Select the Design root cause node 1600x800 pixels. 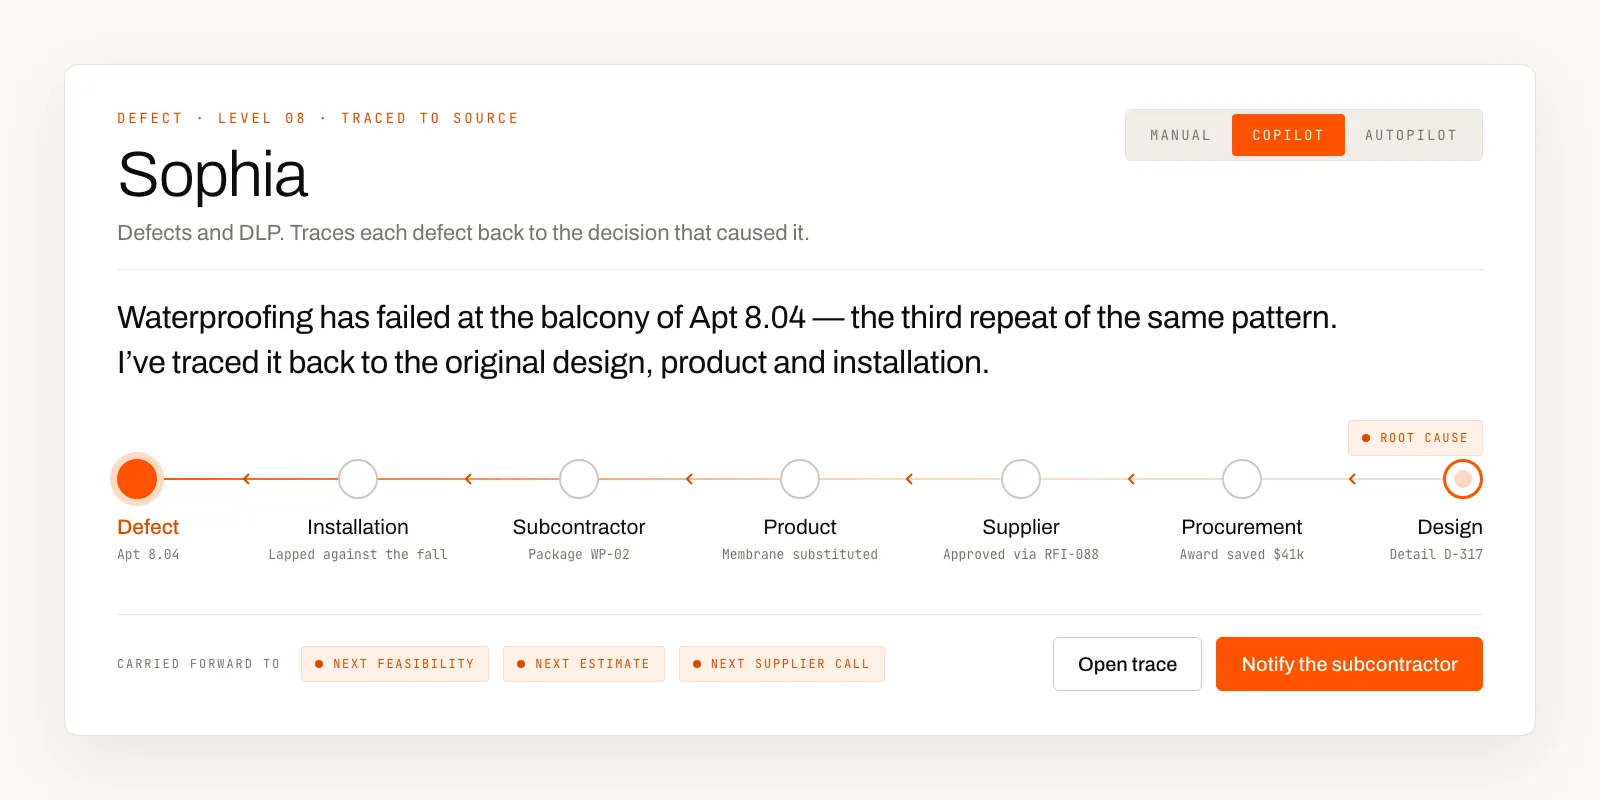coord(1463,479)
